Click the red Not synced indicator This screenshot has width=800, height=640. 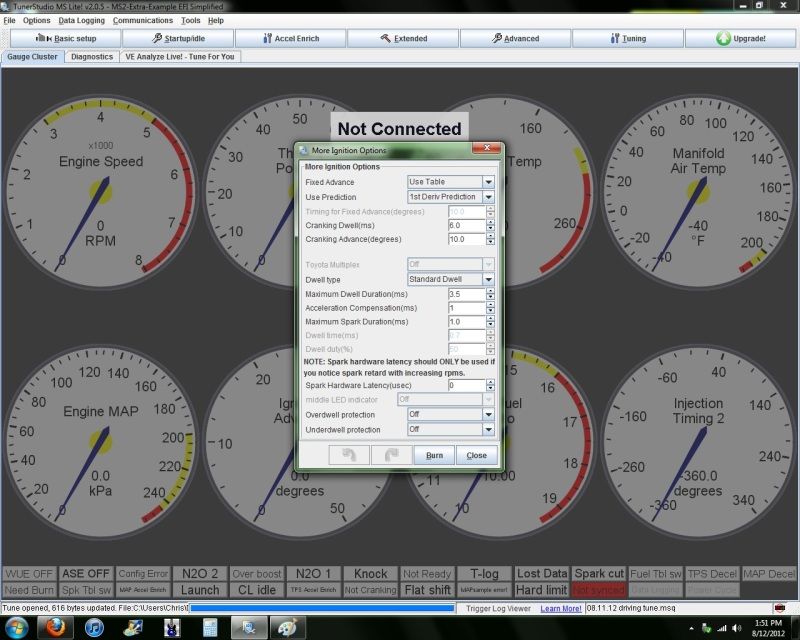(x=599, y=590)
